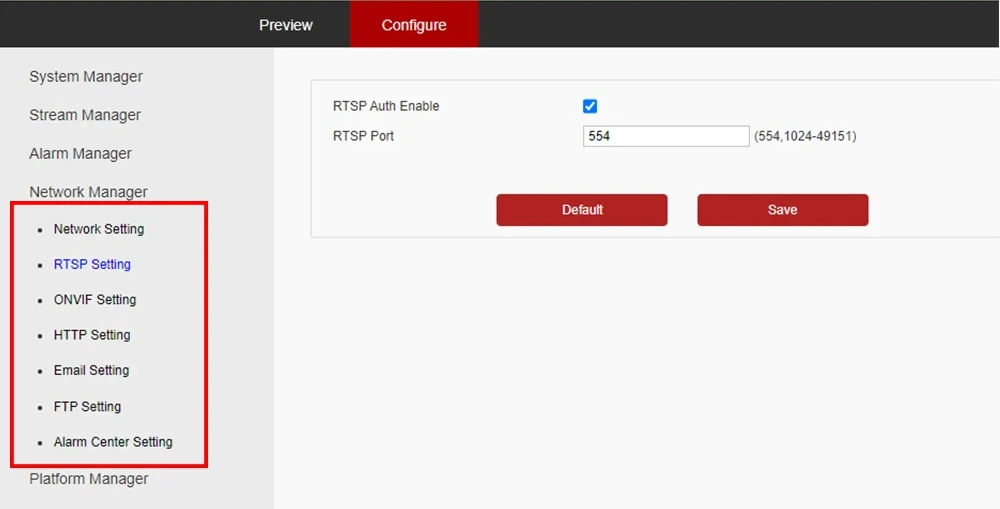Go to ONVIF Setting
Image resolution: width=1000 pixels, height=509 pixels.
click(95, 300)
